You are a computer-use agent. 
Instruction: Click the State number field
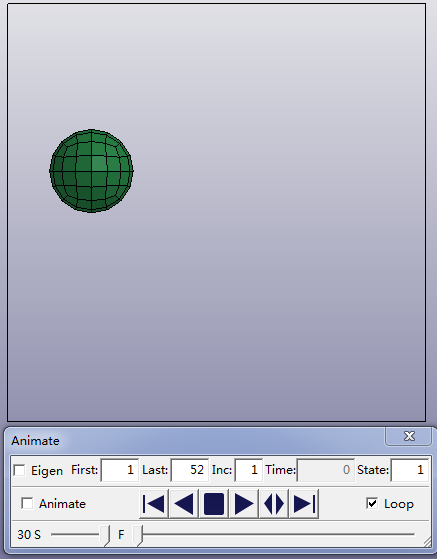point(410,470)
